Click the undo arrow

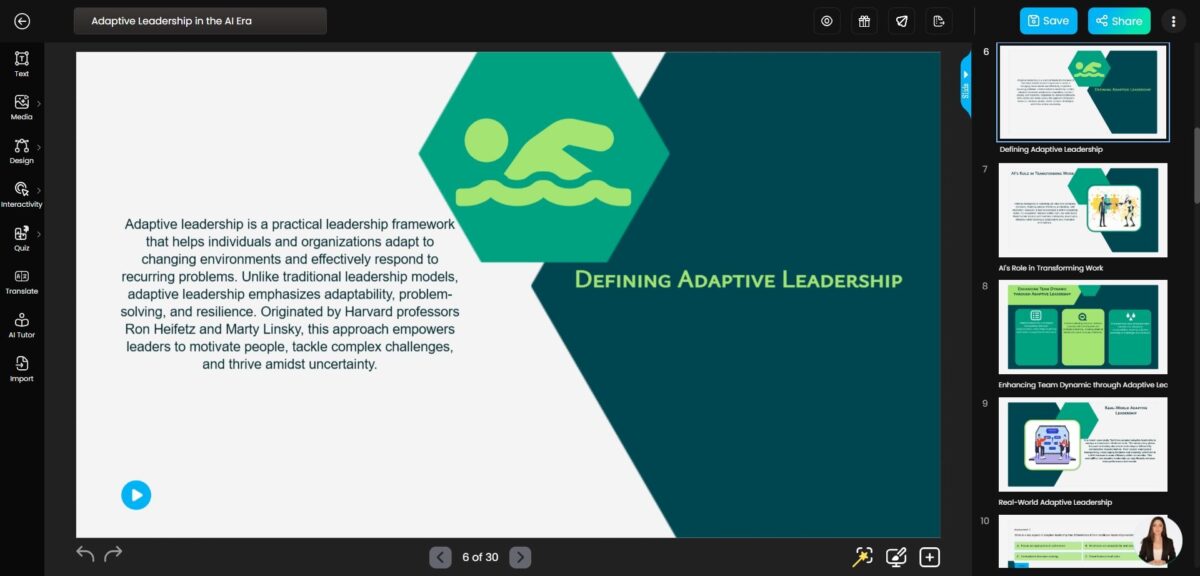coord(85,554)
